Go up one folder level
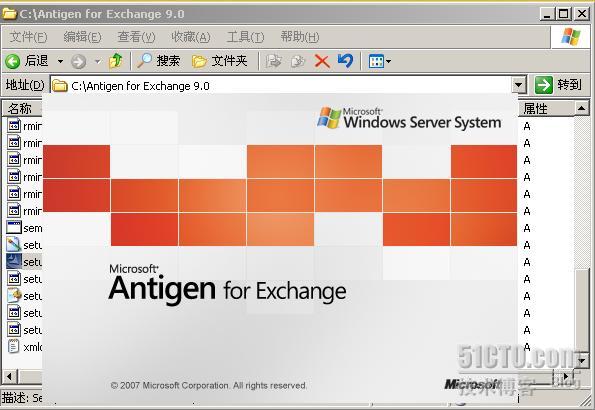The image size is (595, 410). [x=116, y=61]
